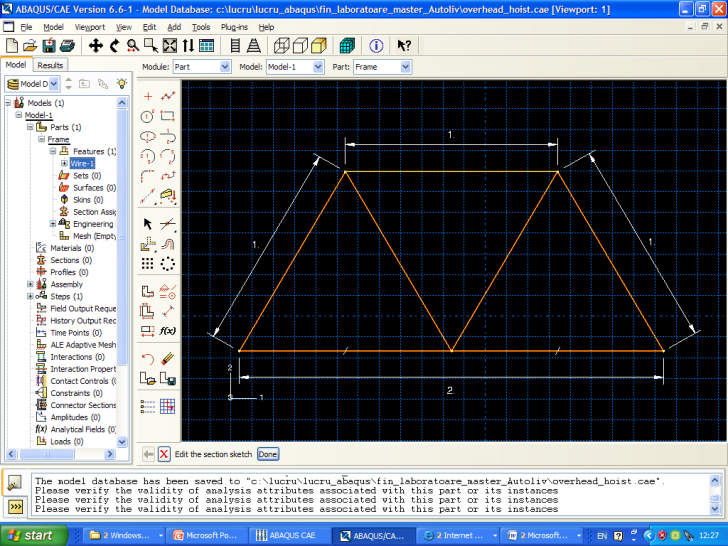728x546 pixels.
Task: Open the query information icon
Action: click(376, 46)
